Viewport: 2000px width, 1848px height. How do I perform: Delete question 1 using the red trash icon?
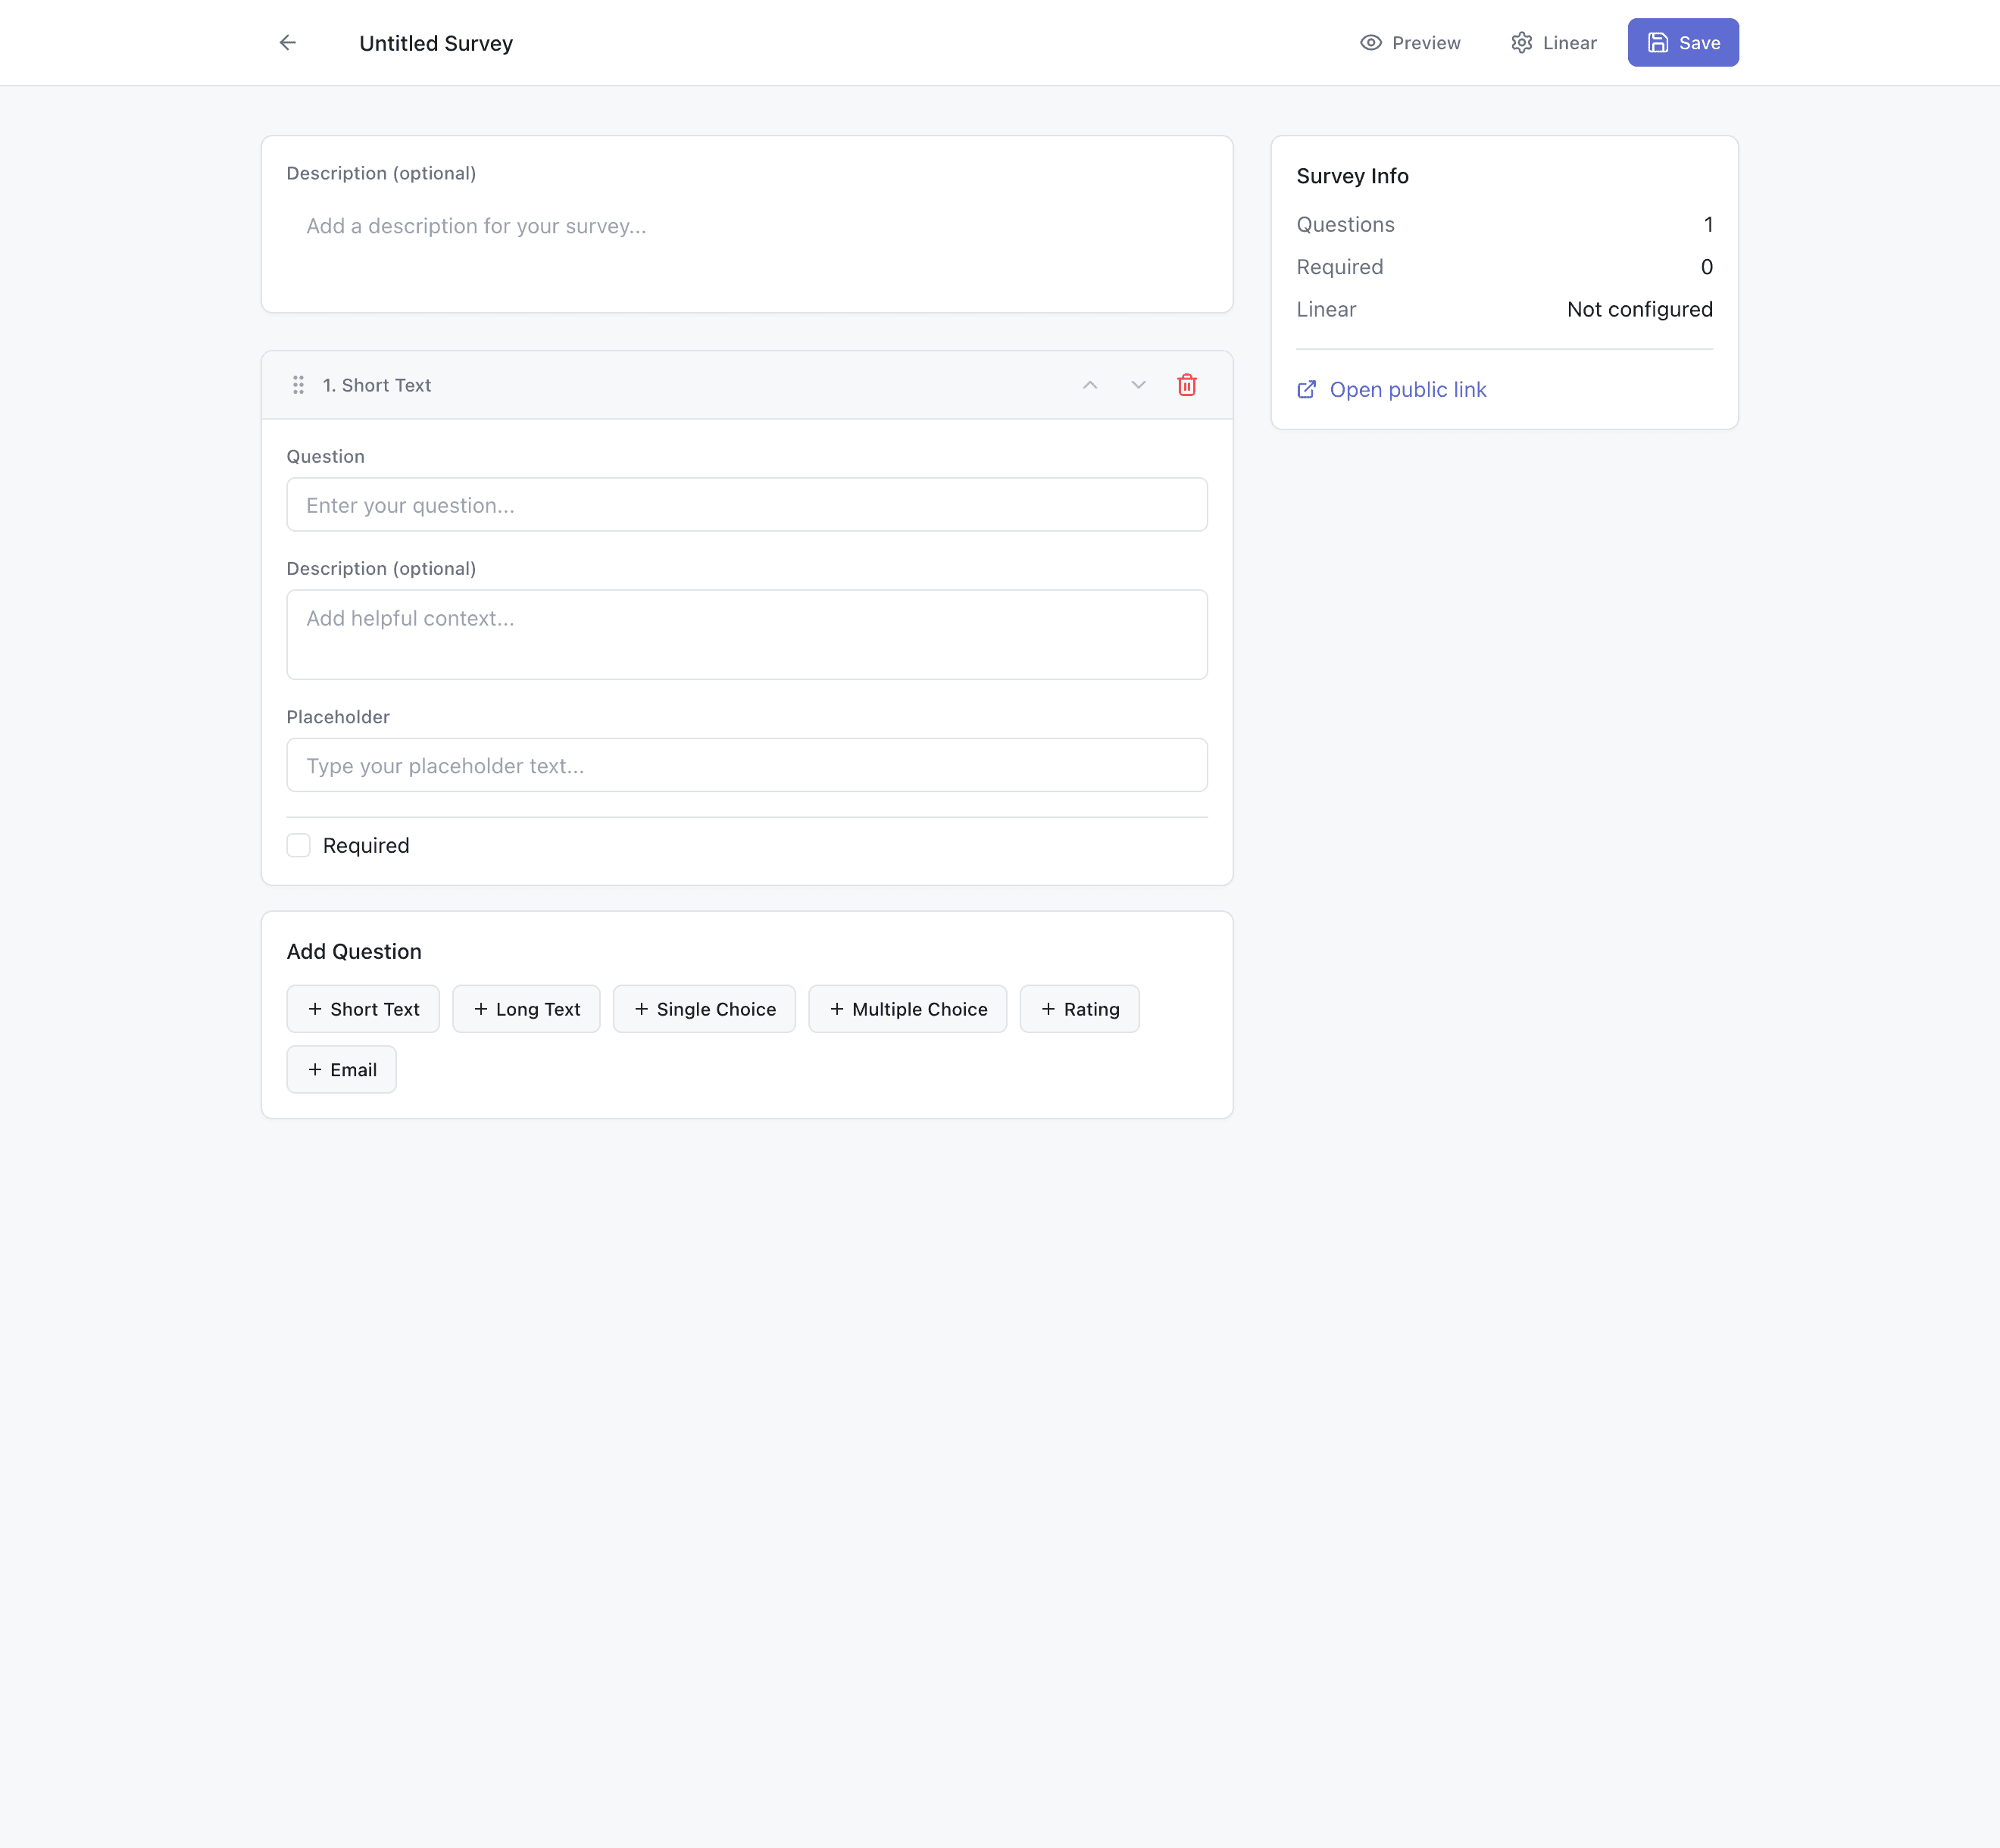coord(1187,384)
